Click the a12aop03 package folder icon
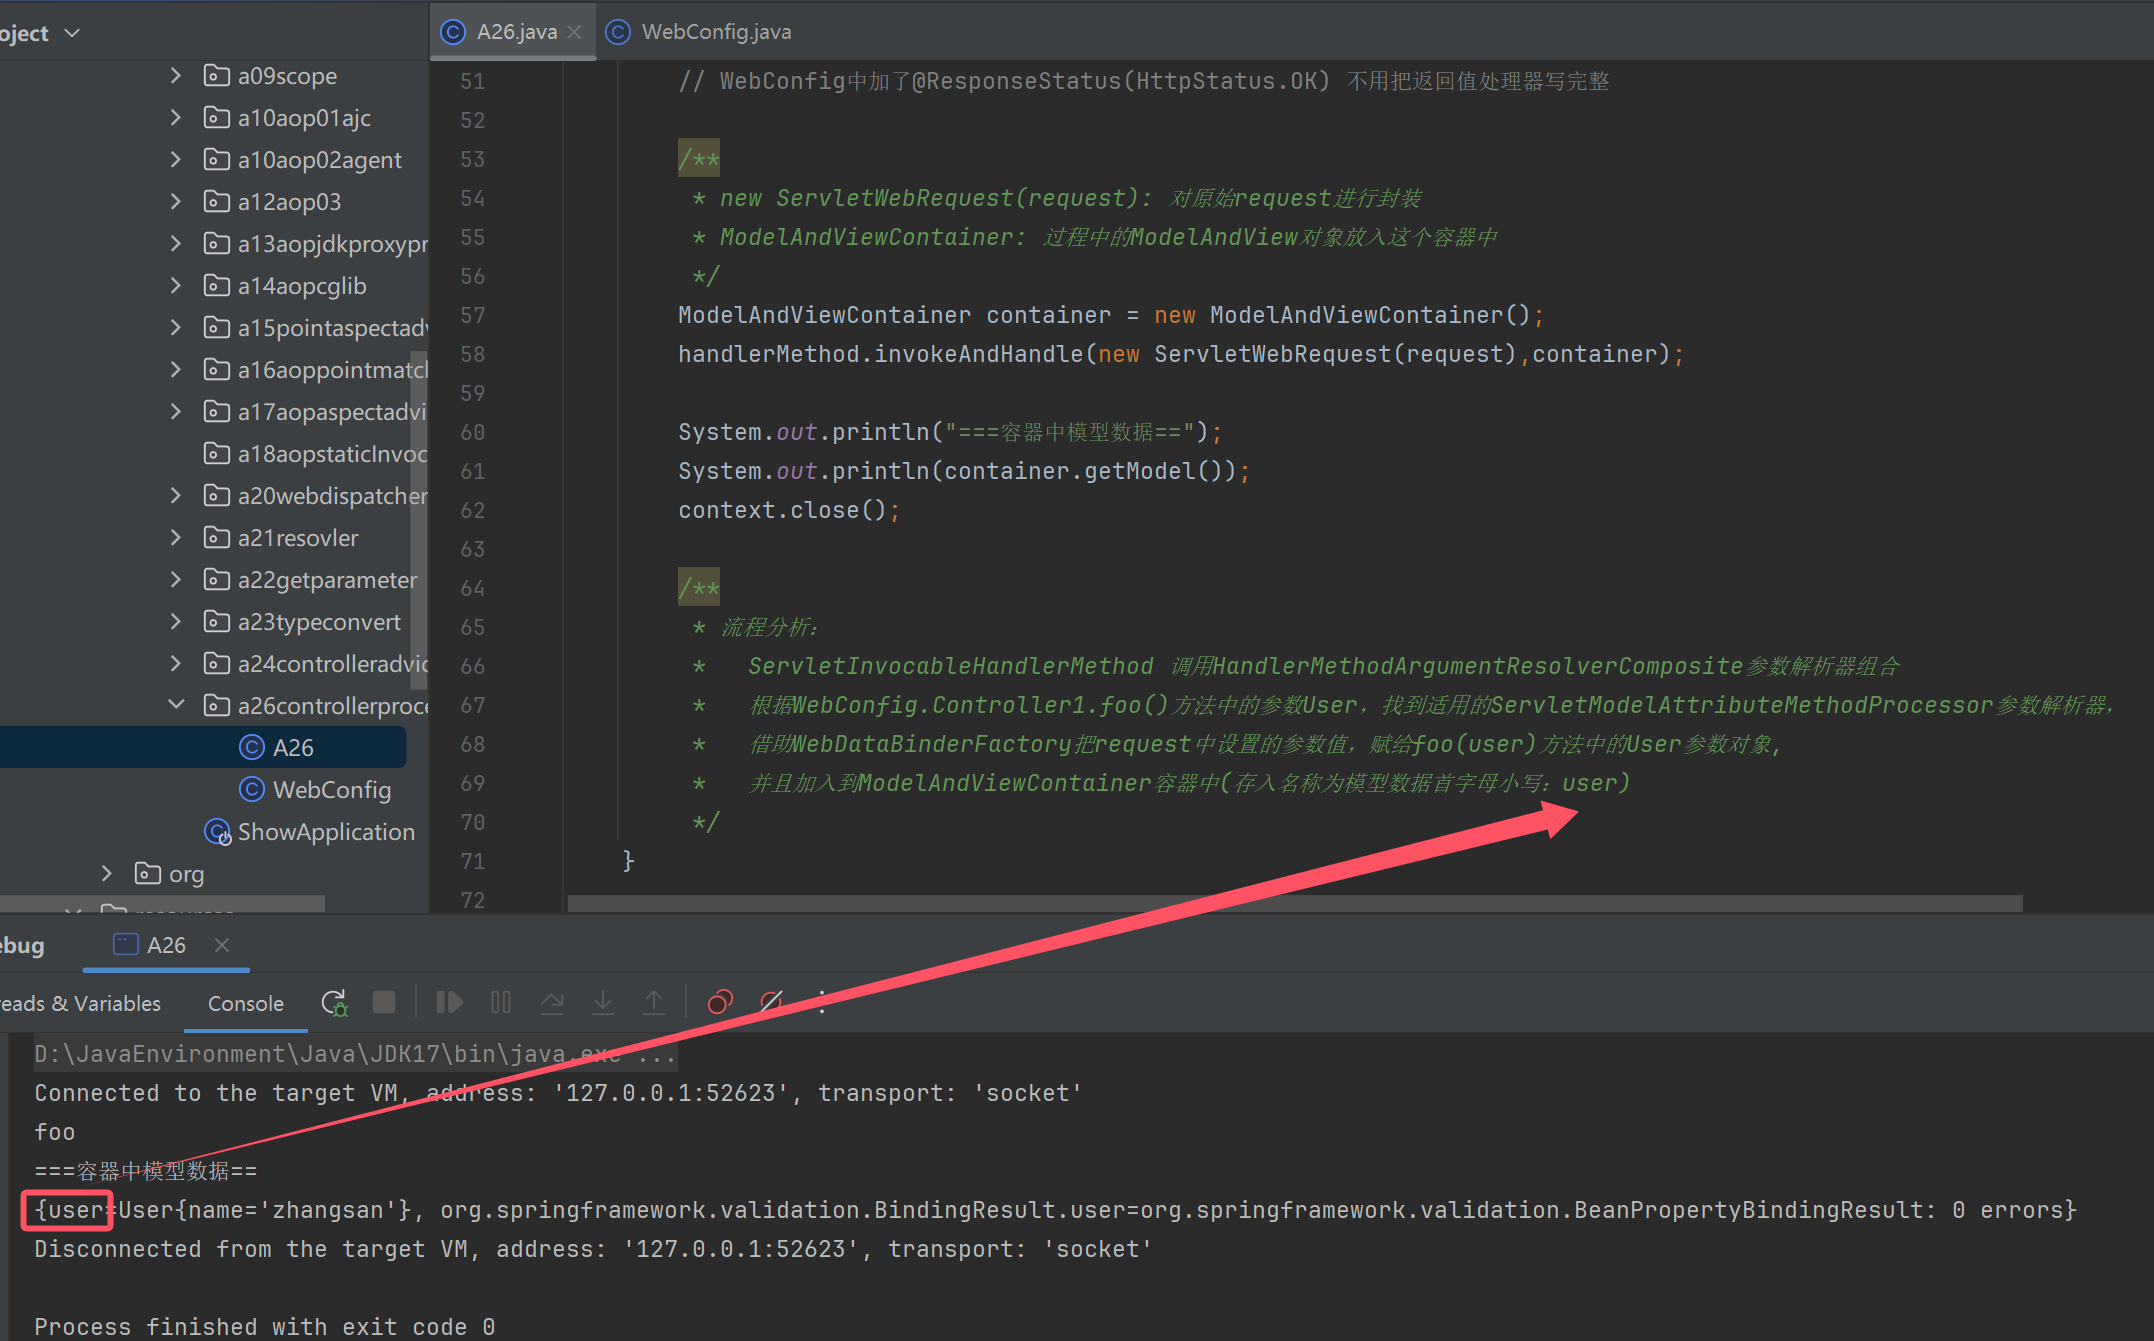The image size is (2154, 1341). pos(216,202)
